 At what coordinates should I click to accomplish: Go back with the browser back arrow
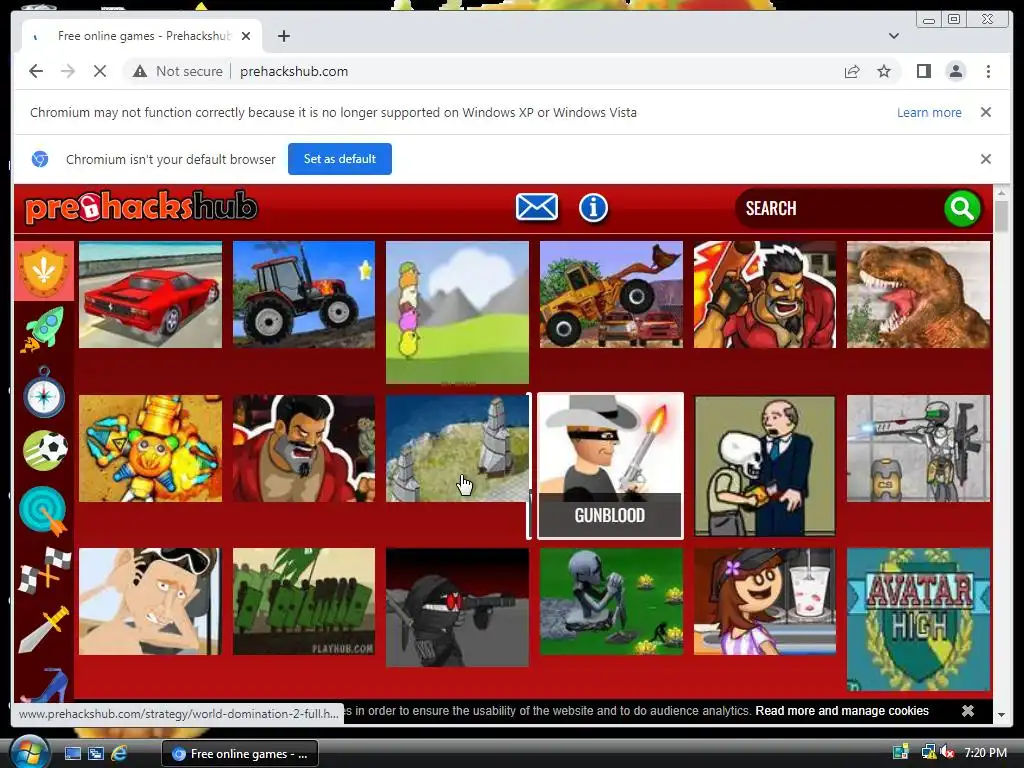36,71
